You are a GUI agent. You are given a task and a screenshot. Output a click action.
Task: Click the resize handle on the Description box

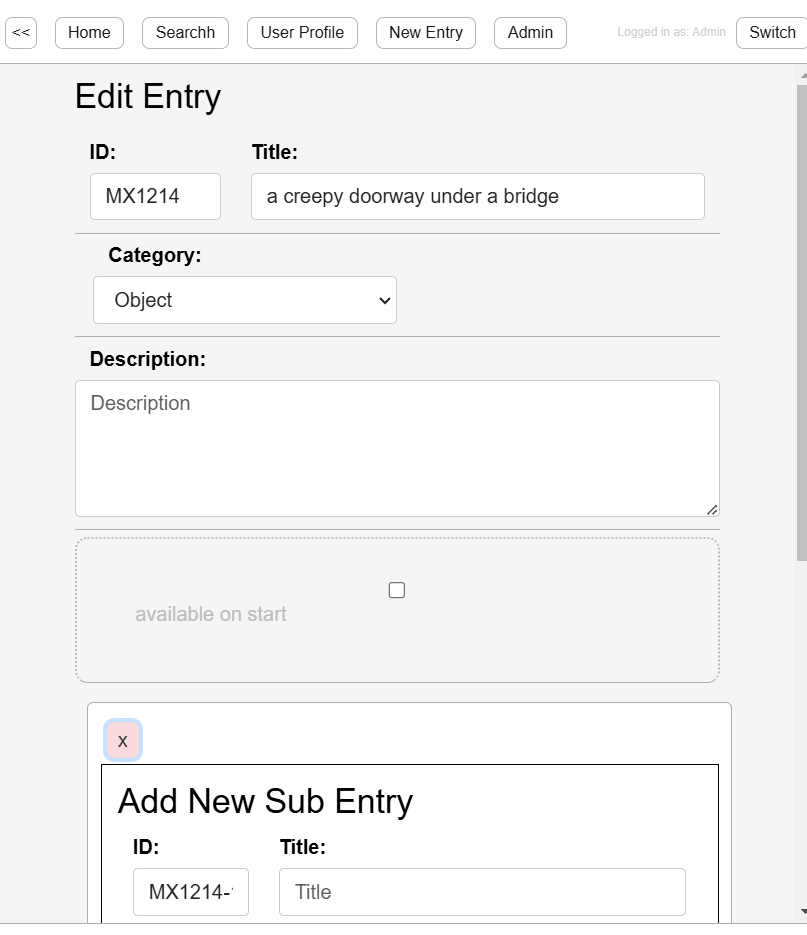coord(713,510)
